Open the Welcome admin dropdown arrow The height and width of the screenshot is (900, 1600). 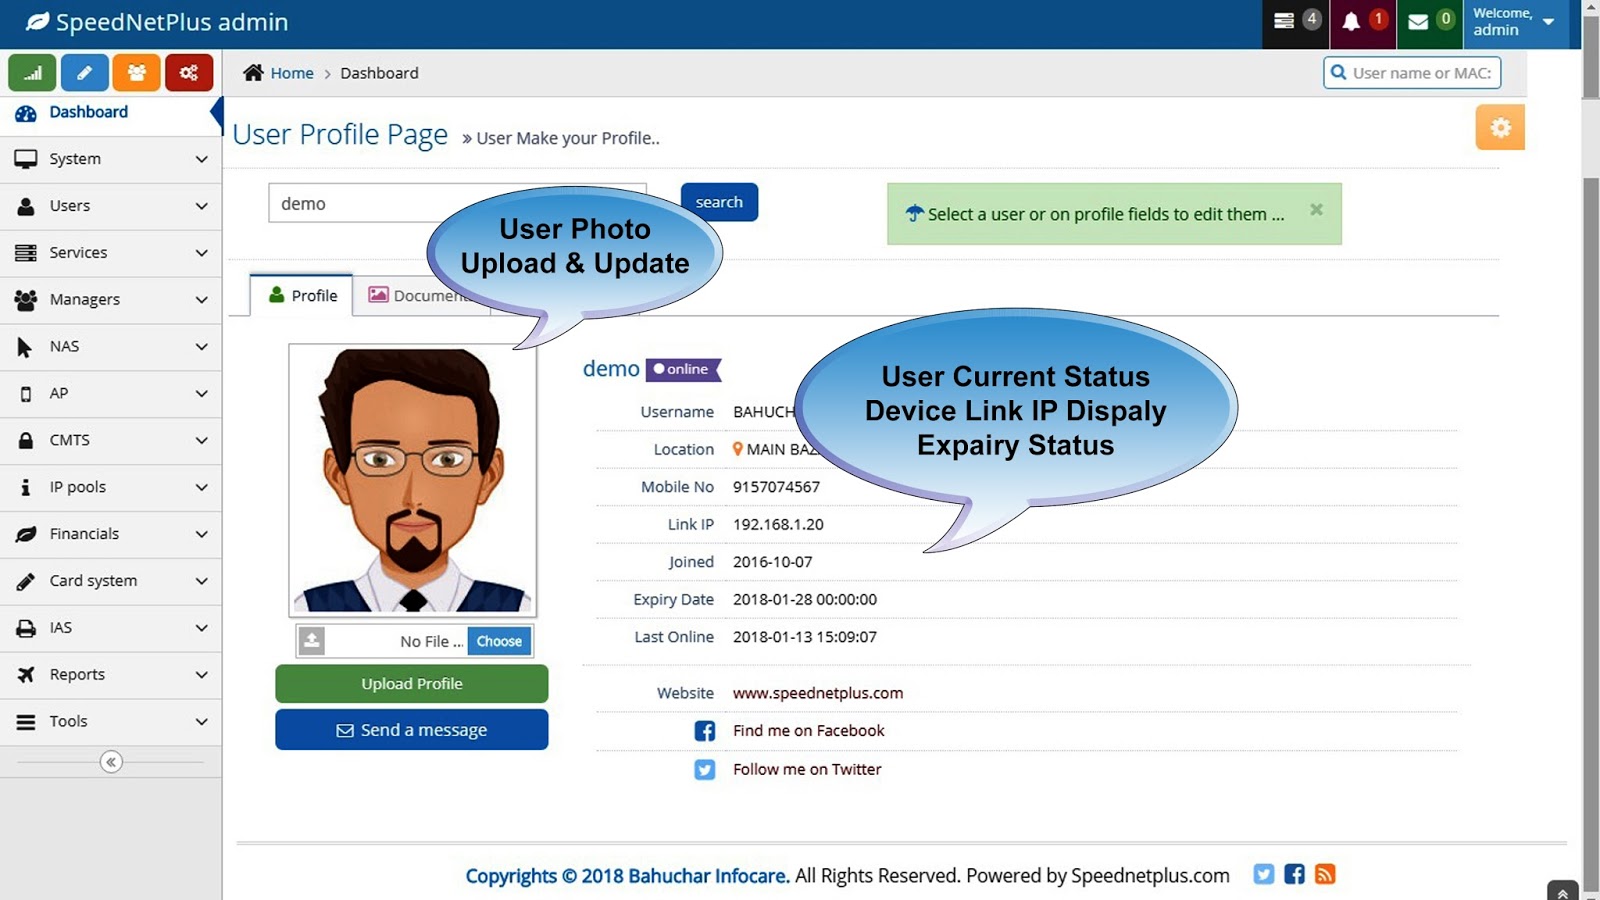1548,22
